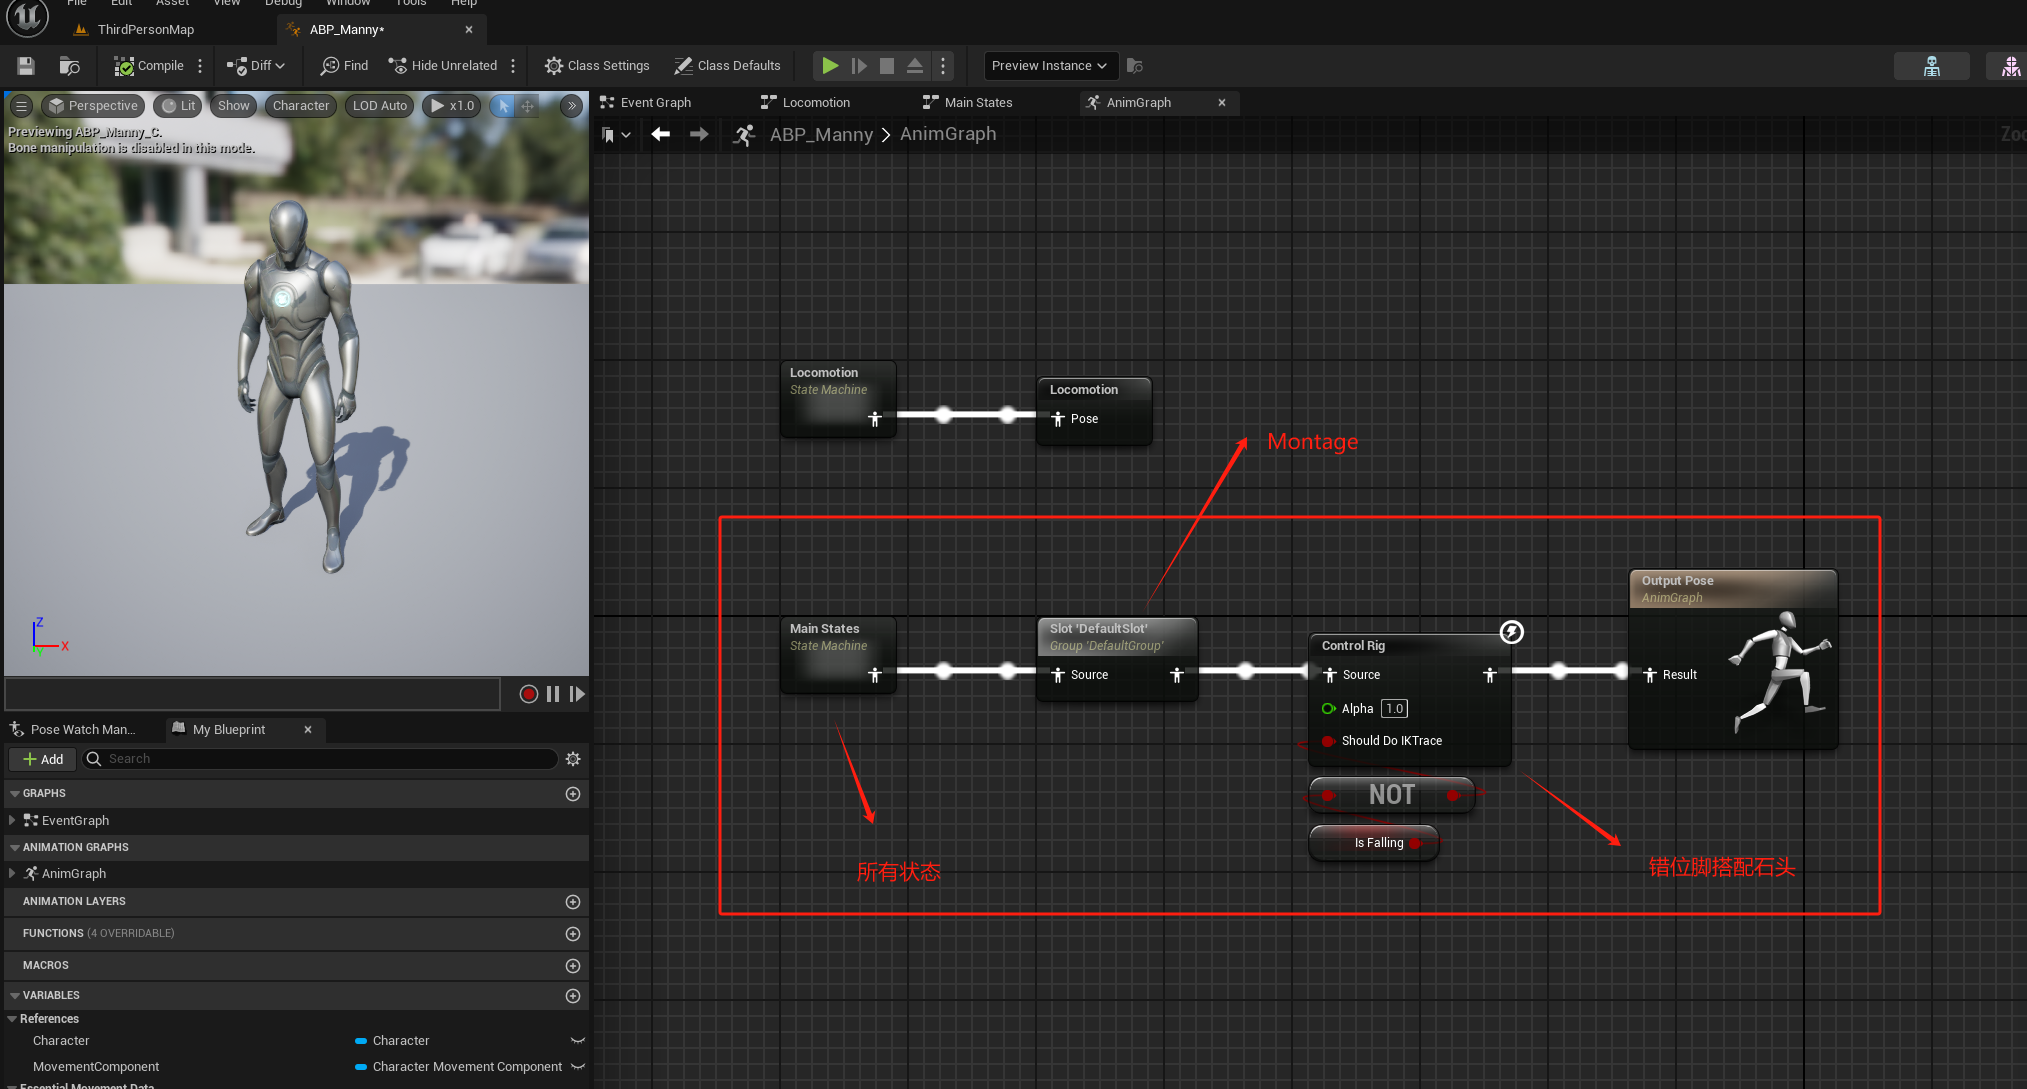The width and height of the screenshot is (2027, 1089).
Task: Toggle the Lit view mode button
Action: (x=179, y=106)
